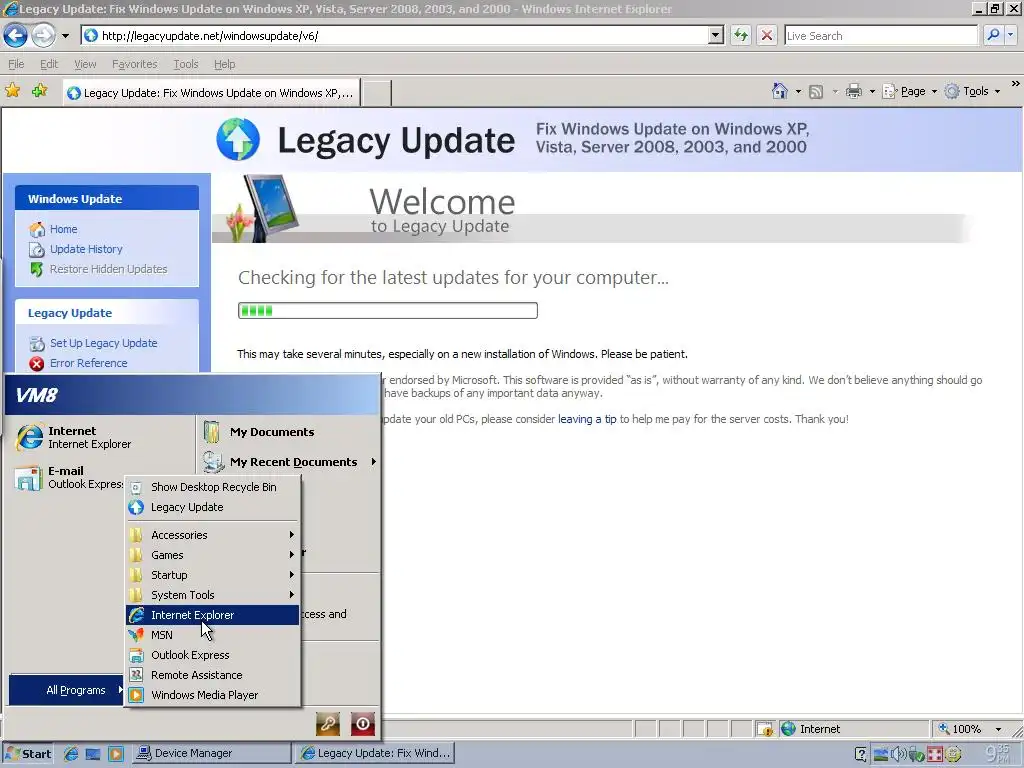This screenshot has height=768, width=1024.
Task: Click the Log Off key icon
Action: point(328,724)
